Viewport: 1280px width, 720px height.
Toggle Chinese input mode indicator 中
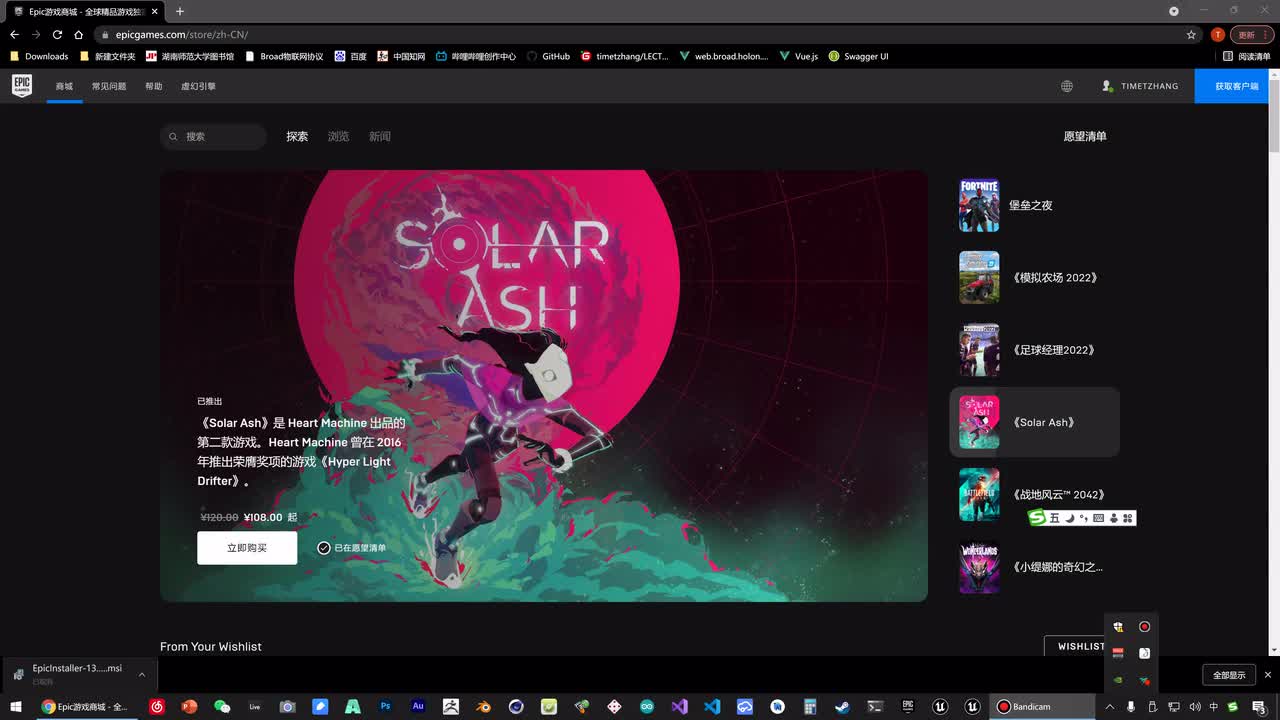[1214, 707]
